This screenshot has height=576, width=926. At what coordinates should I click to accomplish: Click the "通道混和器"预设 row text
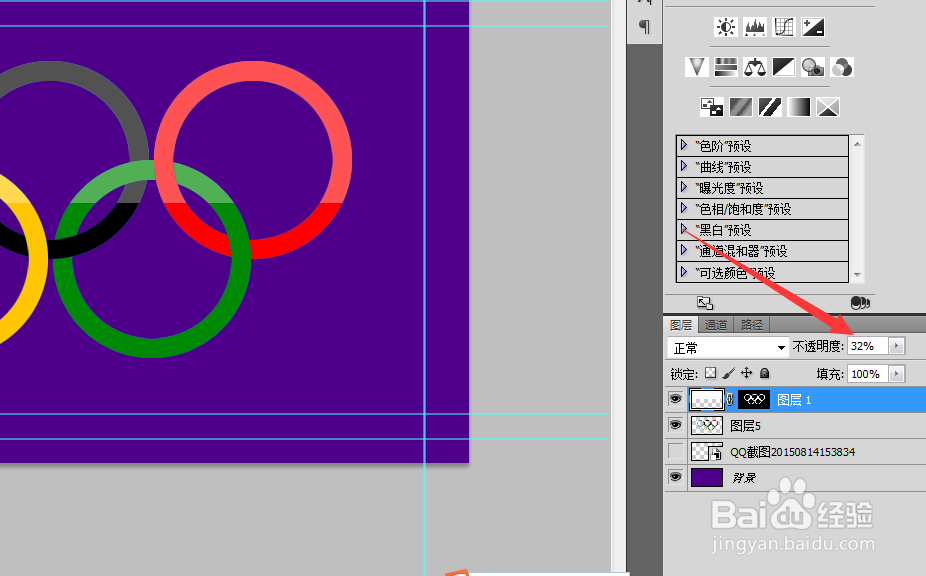pos(741,252)
